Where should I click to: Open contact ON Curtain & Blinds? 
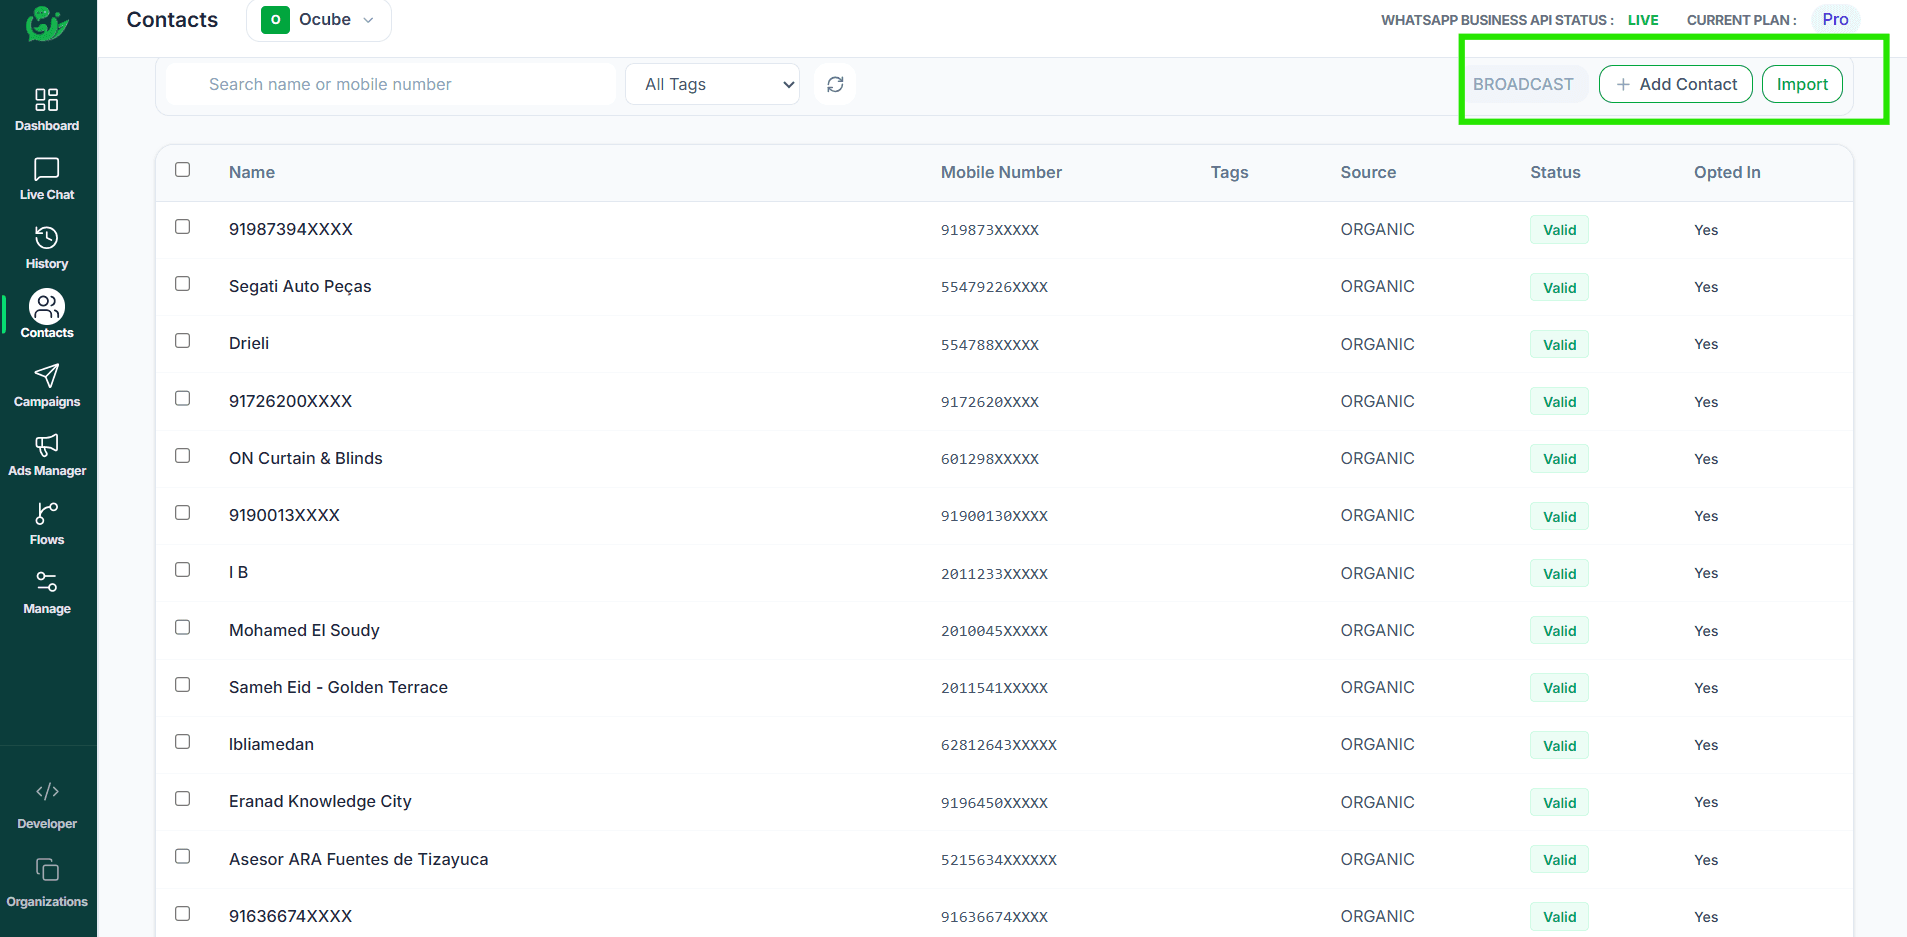306,459
